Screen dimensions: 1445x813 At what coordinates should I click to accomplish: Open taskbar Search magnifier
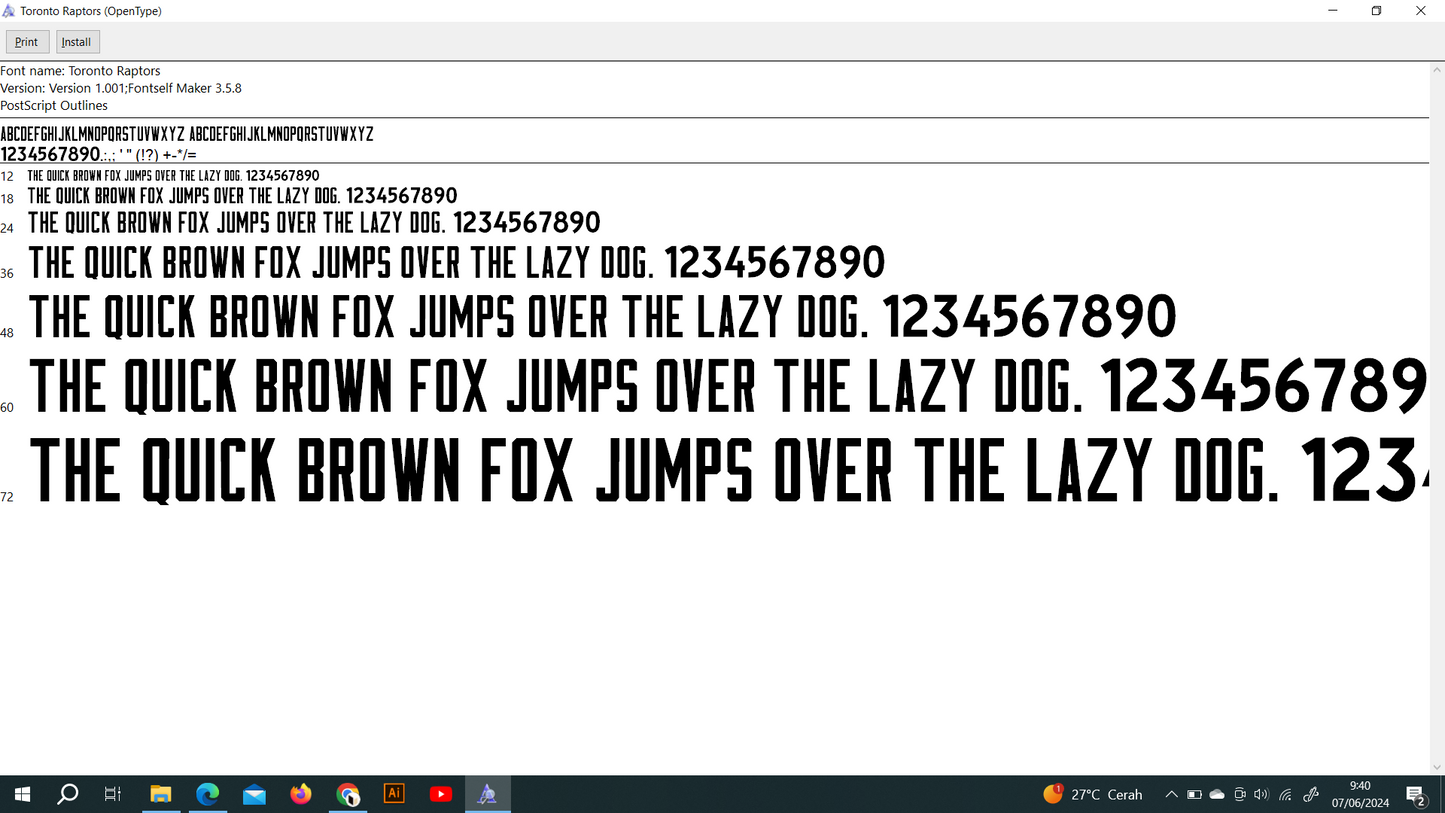67,794
